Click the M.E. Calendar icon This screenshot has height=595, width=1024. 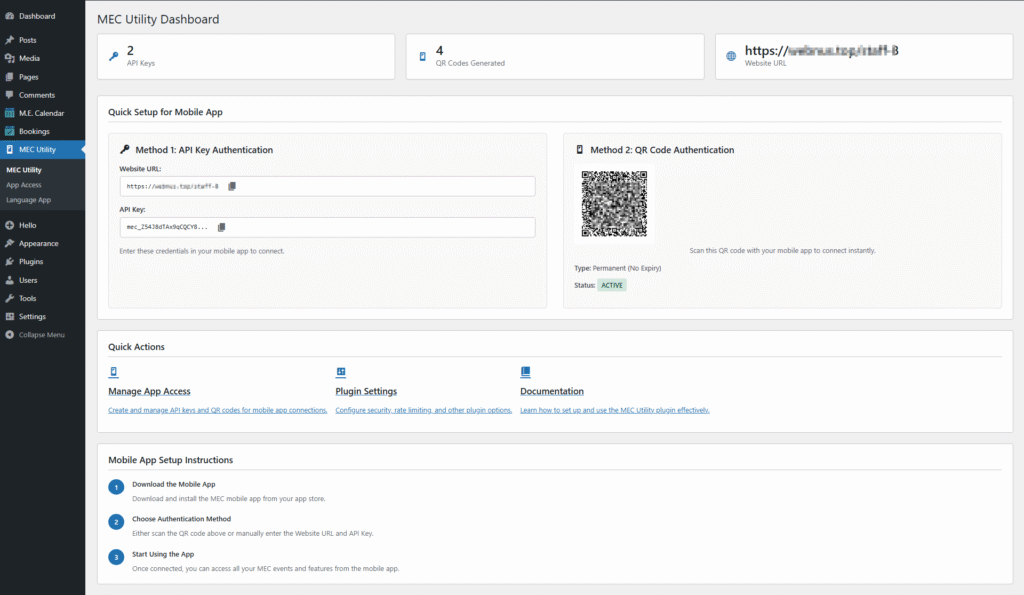click(x=10, y=113)
